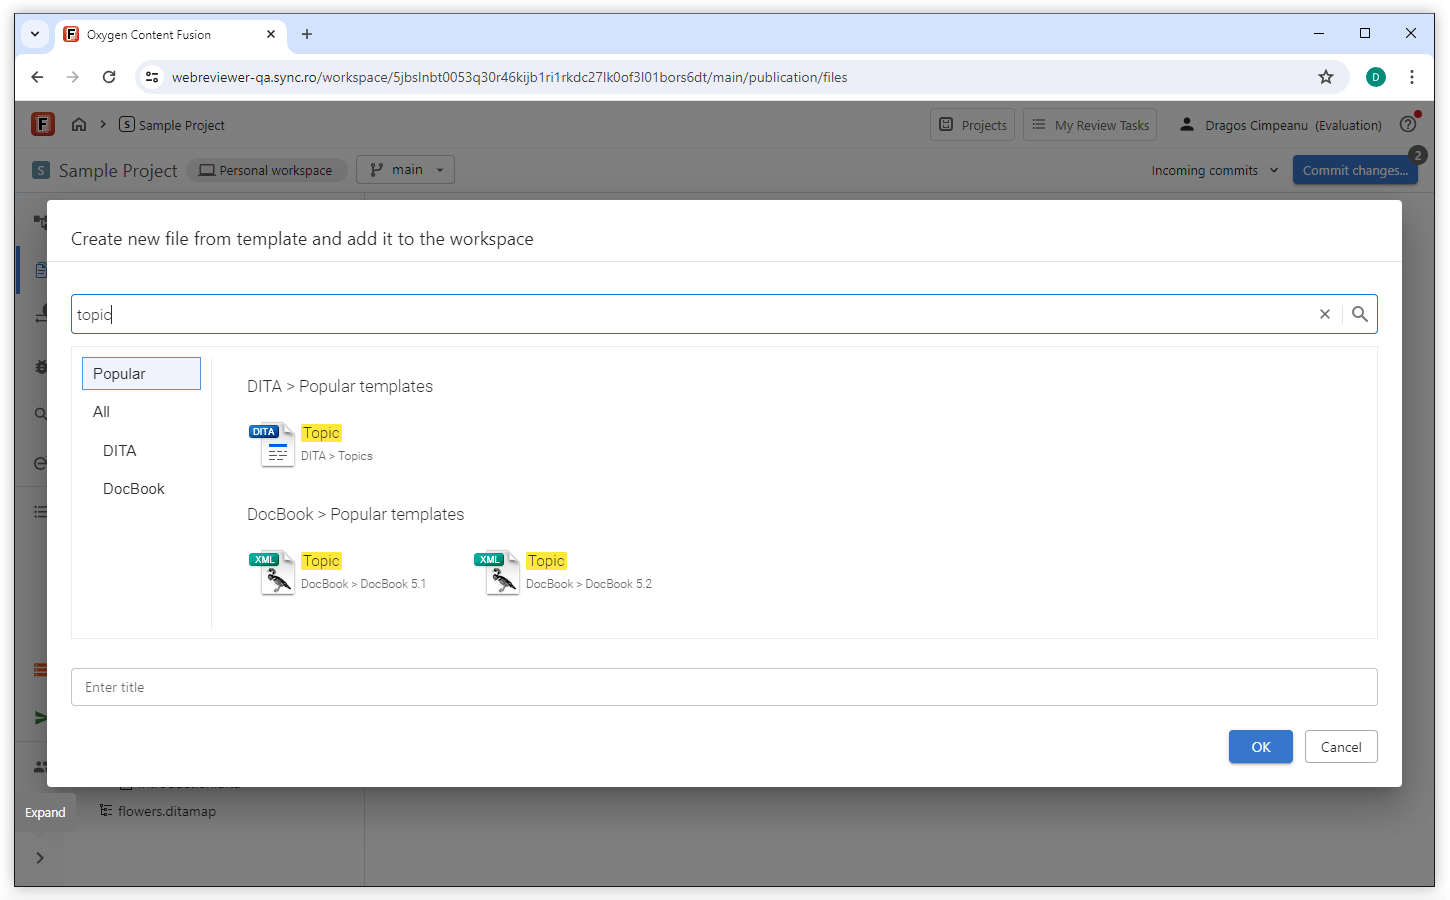
Task: Click the Dragos Cimpeanu user menu
Action: [x=1280, y=125]
